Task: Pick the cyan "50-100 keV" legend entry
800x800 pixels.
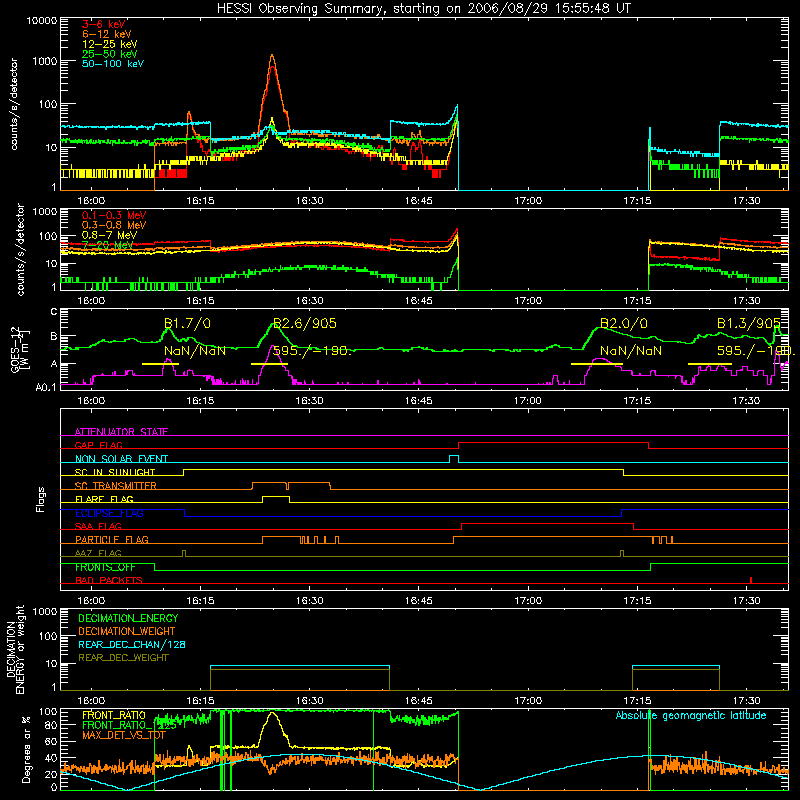Action: (113, 64)
